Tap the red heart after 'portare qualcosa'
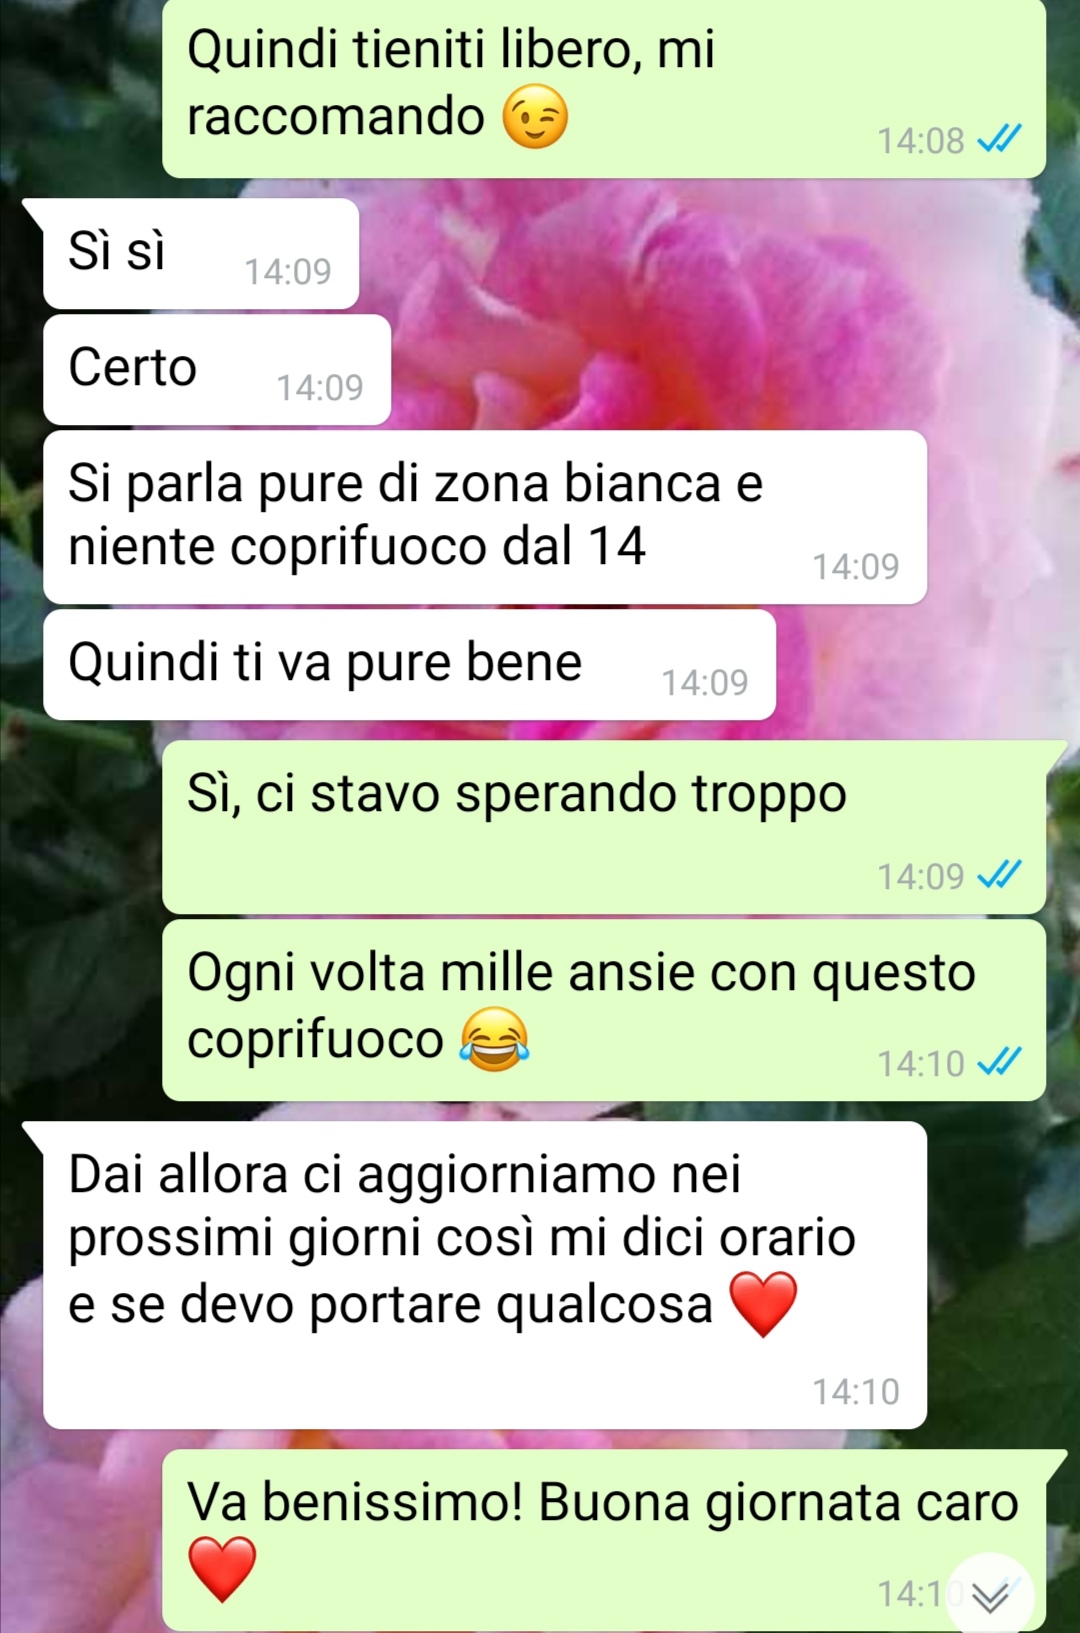This screenshot has width=1080, height=1633. coord(764,1304)
